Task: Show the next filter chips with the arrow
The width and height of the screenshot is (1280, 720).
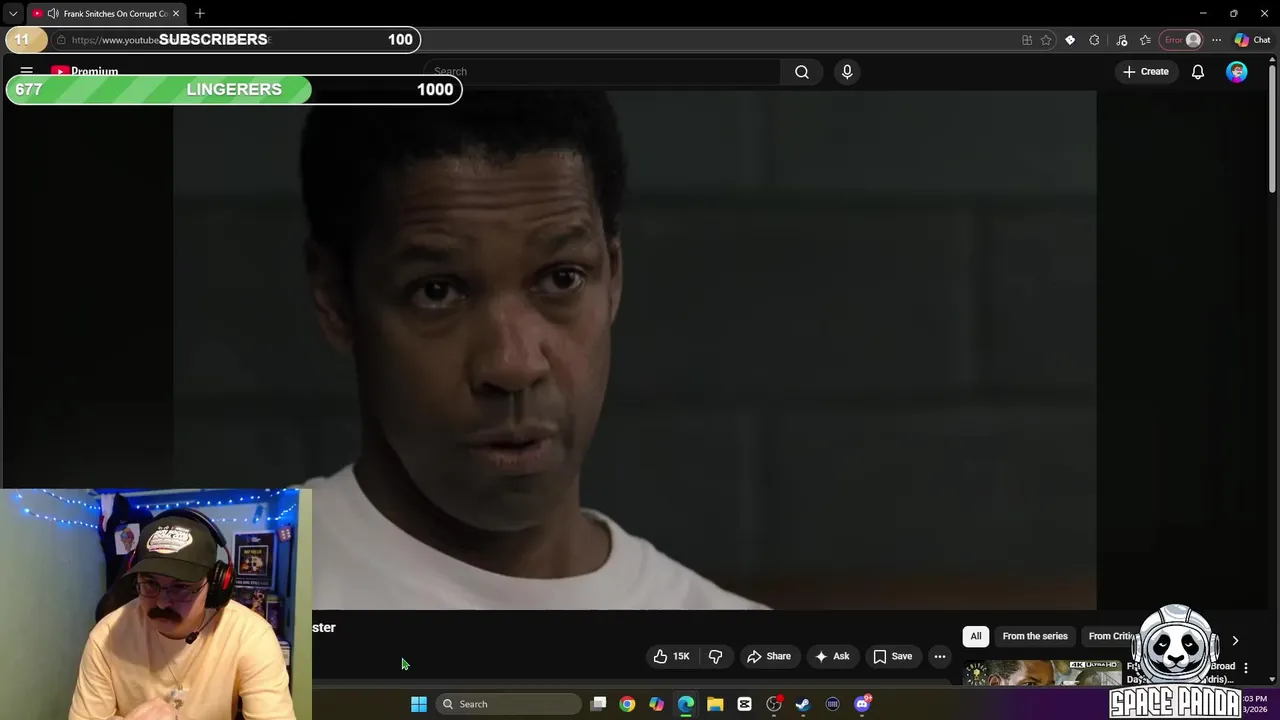Action: point(1235,640)
